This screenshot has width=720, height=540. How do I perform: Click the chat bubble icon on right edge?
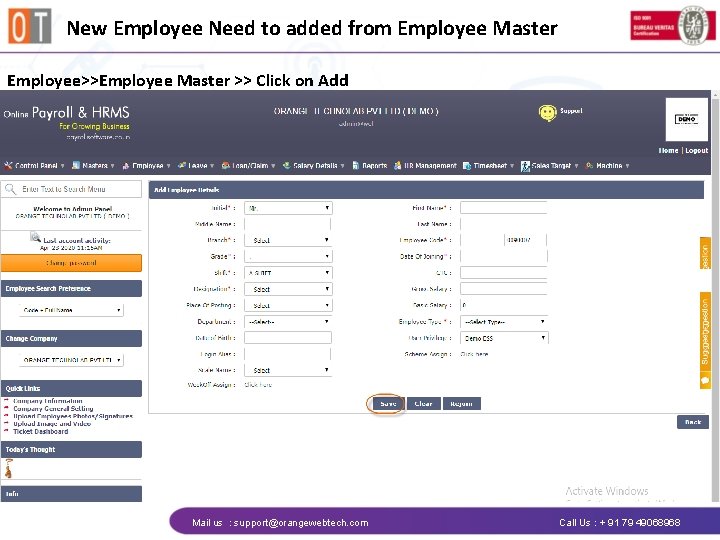pyautogui.click(x=705, y=381)
